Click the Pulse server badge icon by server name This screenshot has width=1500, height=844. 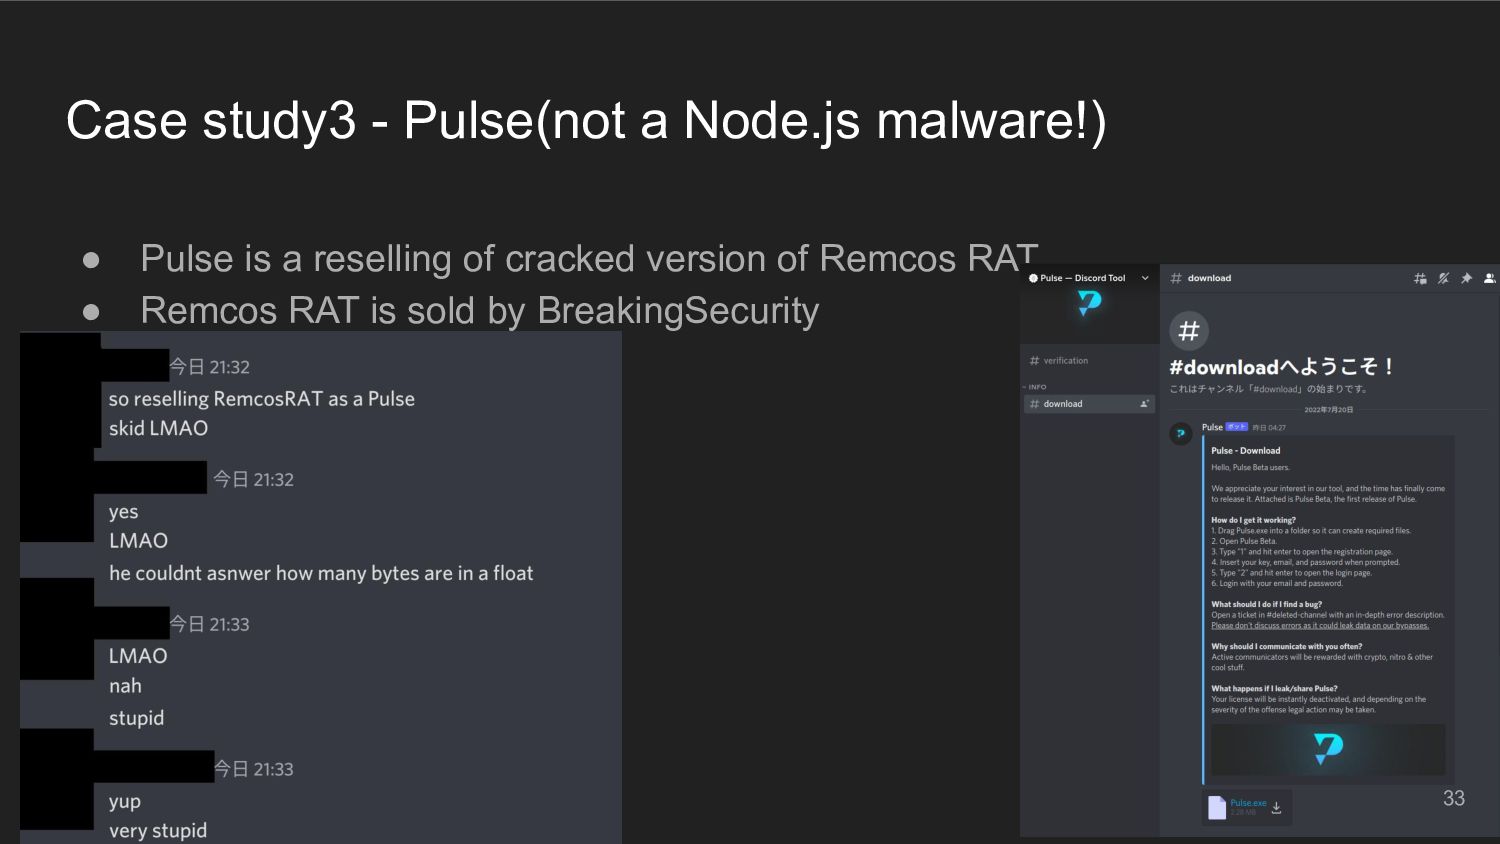(1033, 278)
